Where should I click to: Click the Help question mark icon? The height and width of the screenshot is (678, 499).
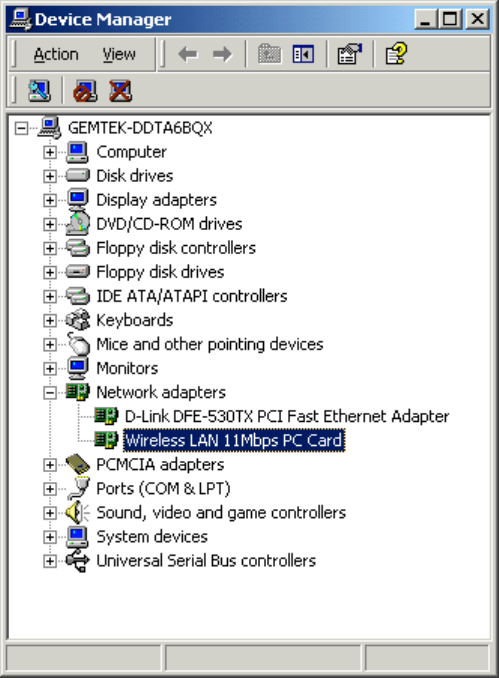tap(396, 54)
